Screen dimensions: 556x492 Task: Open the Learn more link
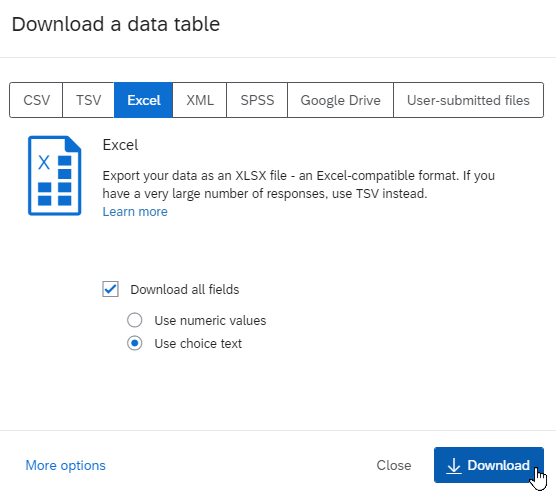135,212
